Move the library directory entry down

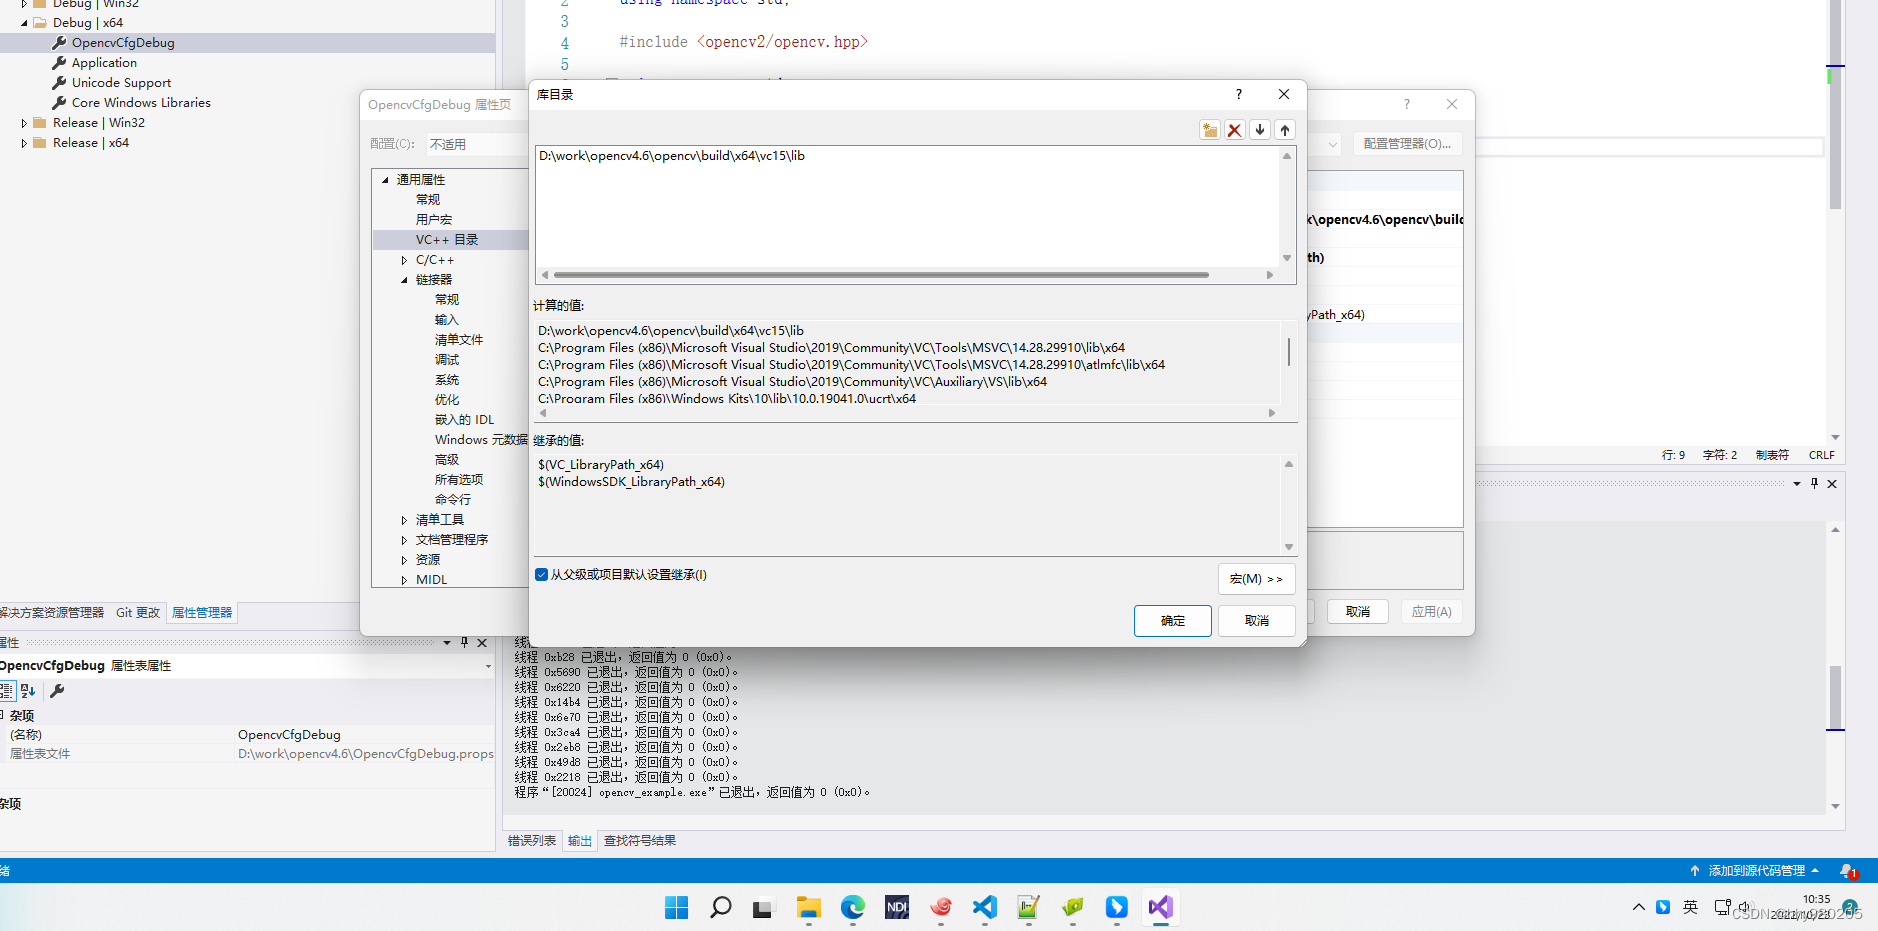click(1259, 129)
